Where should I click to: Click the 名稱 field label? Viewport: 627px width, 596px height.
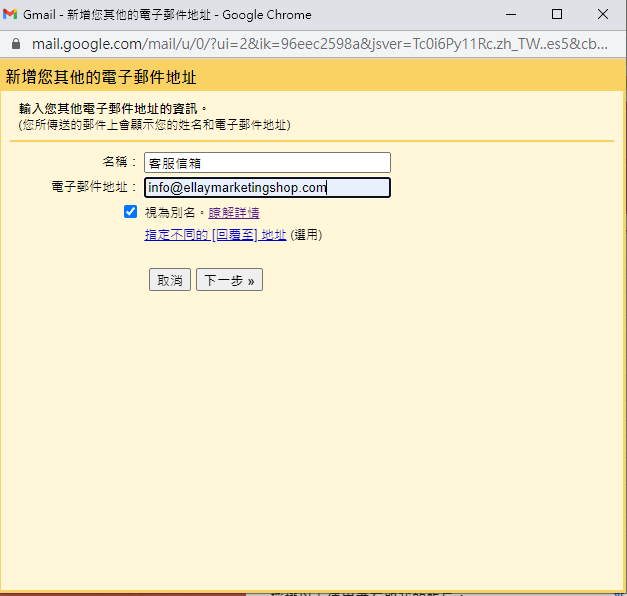coord(119,162)
